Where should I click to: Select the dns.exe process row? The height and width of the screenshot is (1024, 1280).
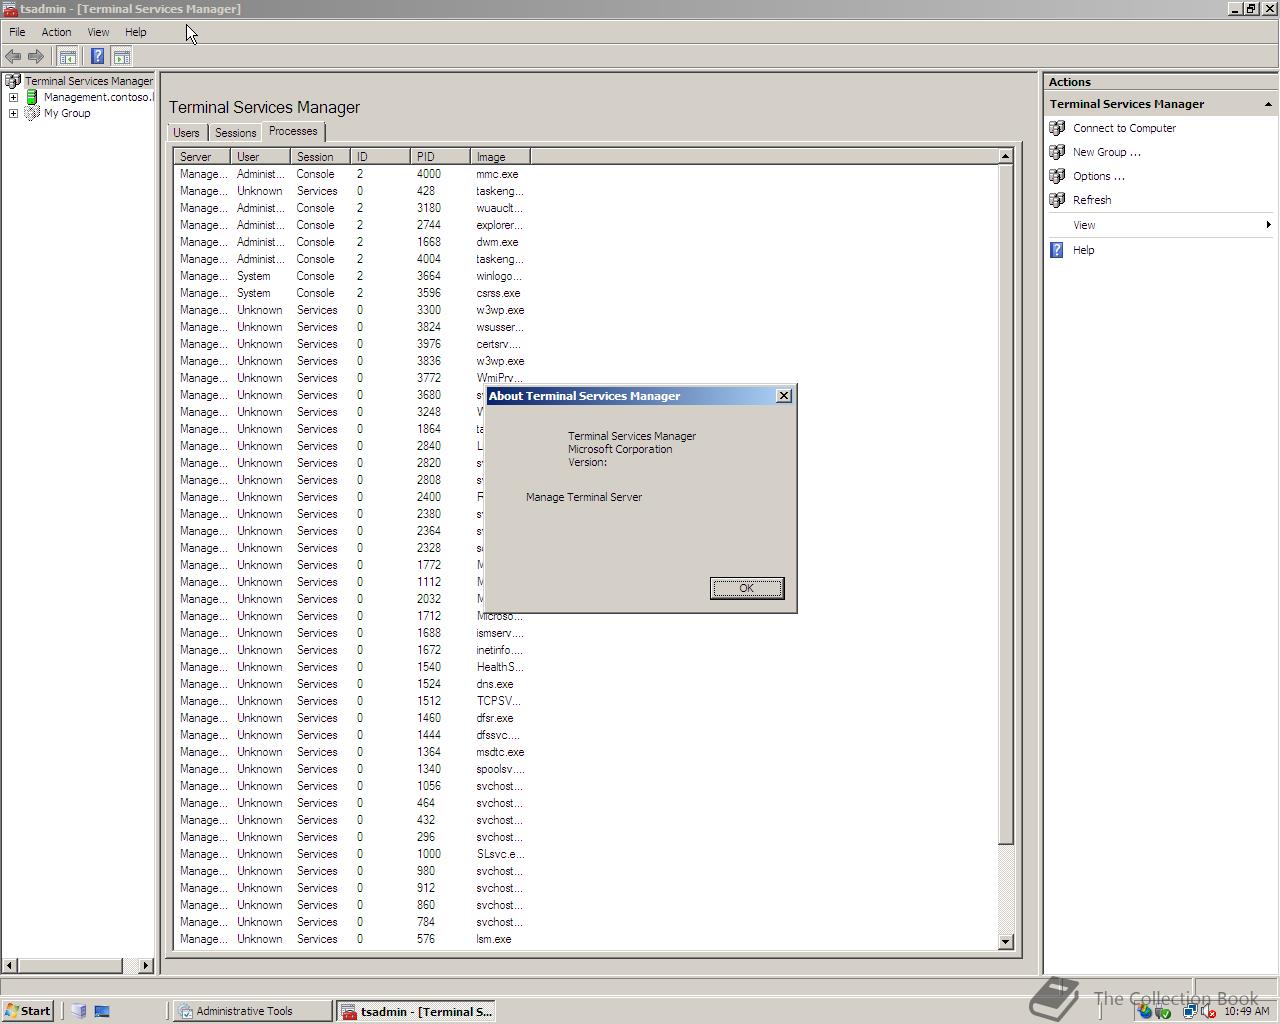(350, 684)
